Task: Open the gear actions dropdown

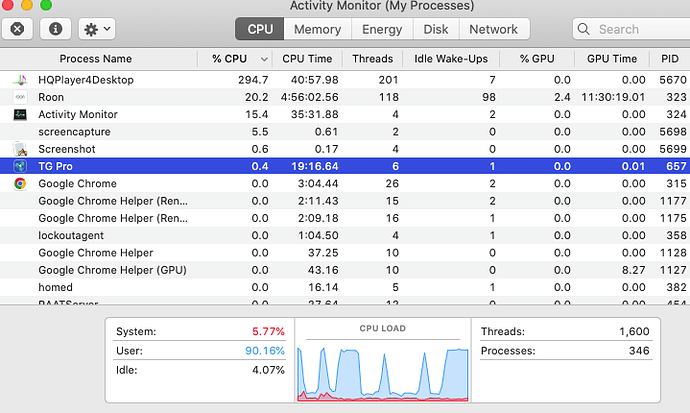Action: [97, 29]
